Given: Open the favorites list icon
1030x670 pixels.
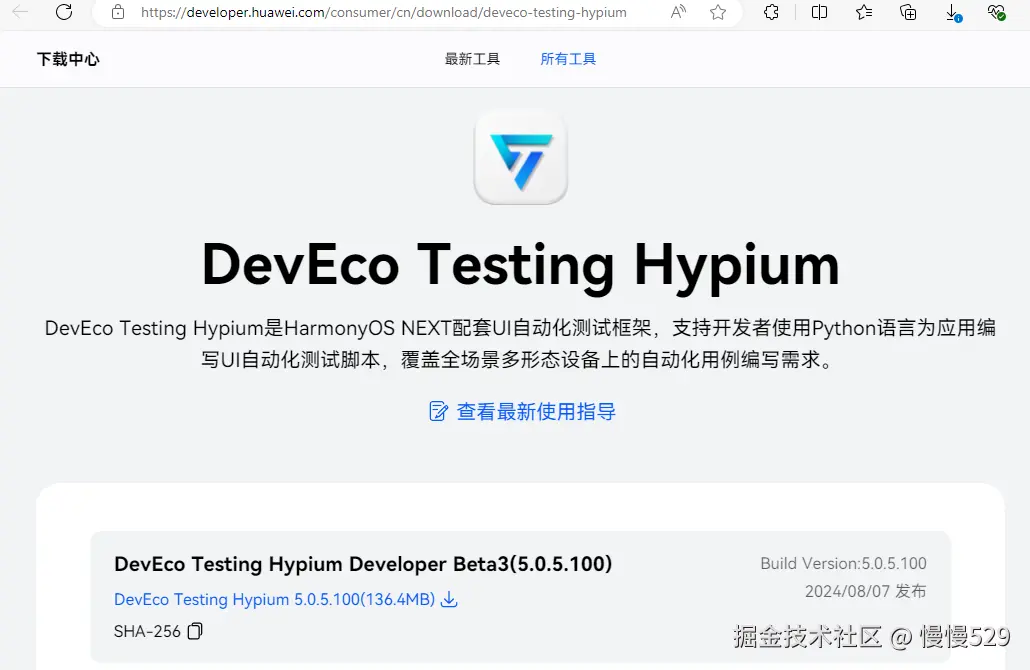Looking at the screenshot, I should coord(864,12).
